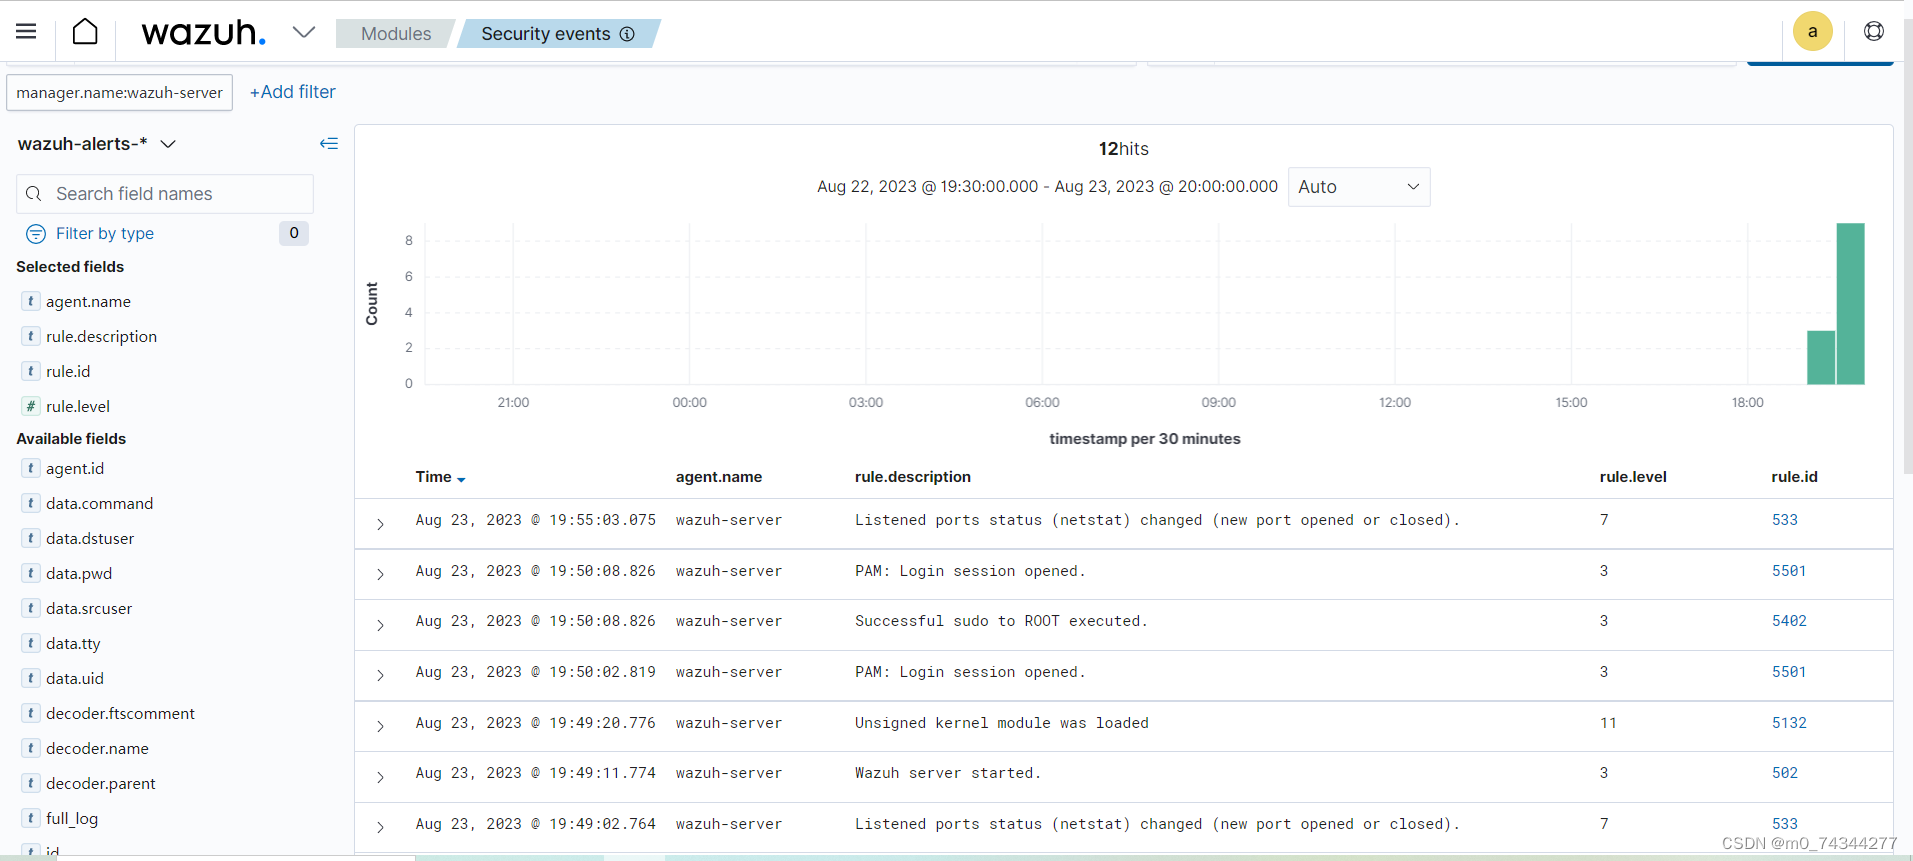The height and width of the screenshot is (861, 1913).
Task: Expand the 19:50:08.826 PAM login row
Action: click(x=380, y=574)
